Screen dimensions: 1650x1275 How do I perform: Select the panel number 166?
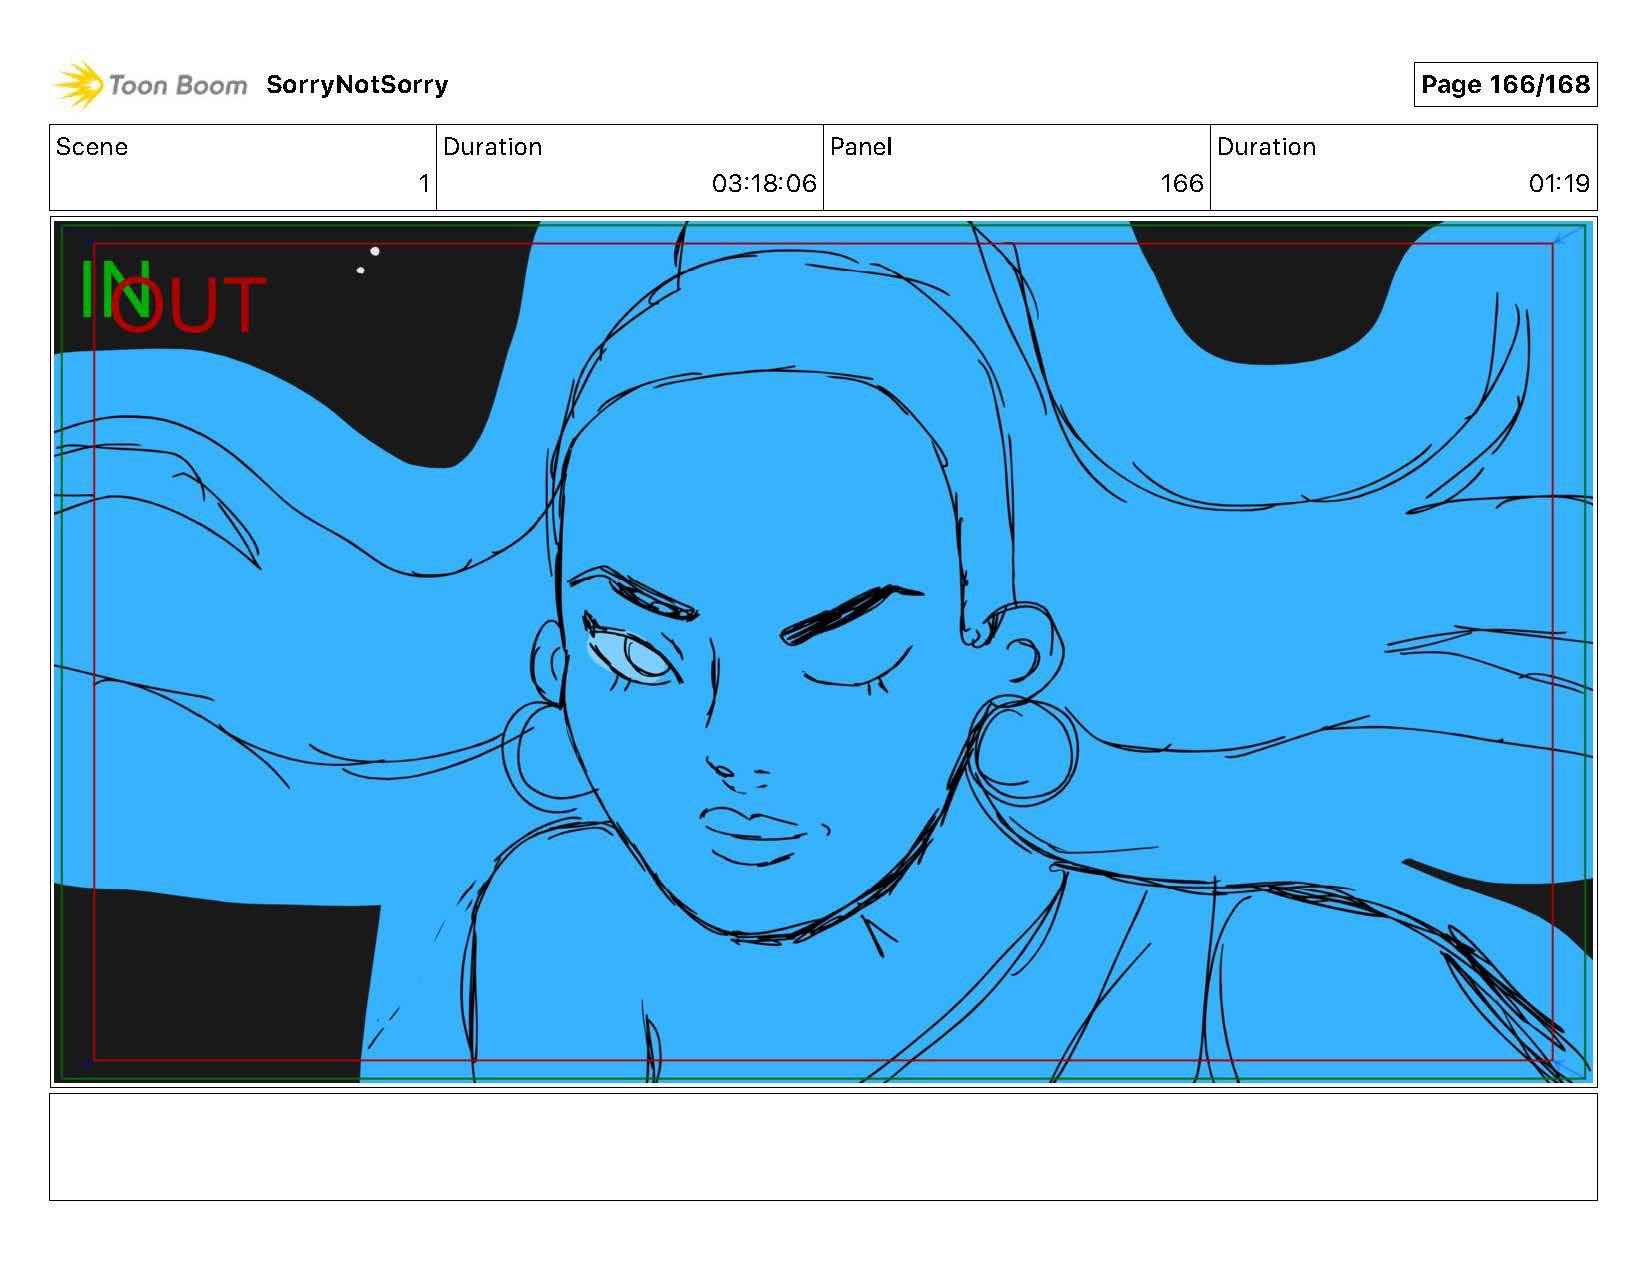[x=1182, y=184]
